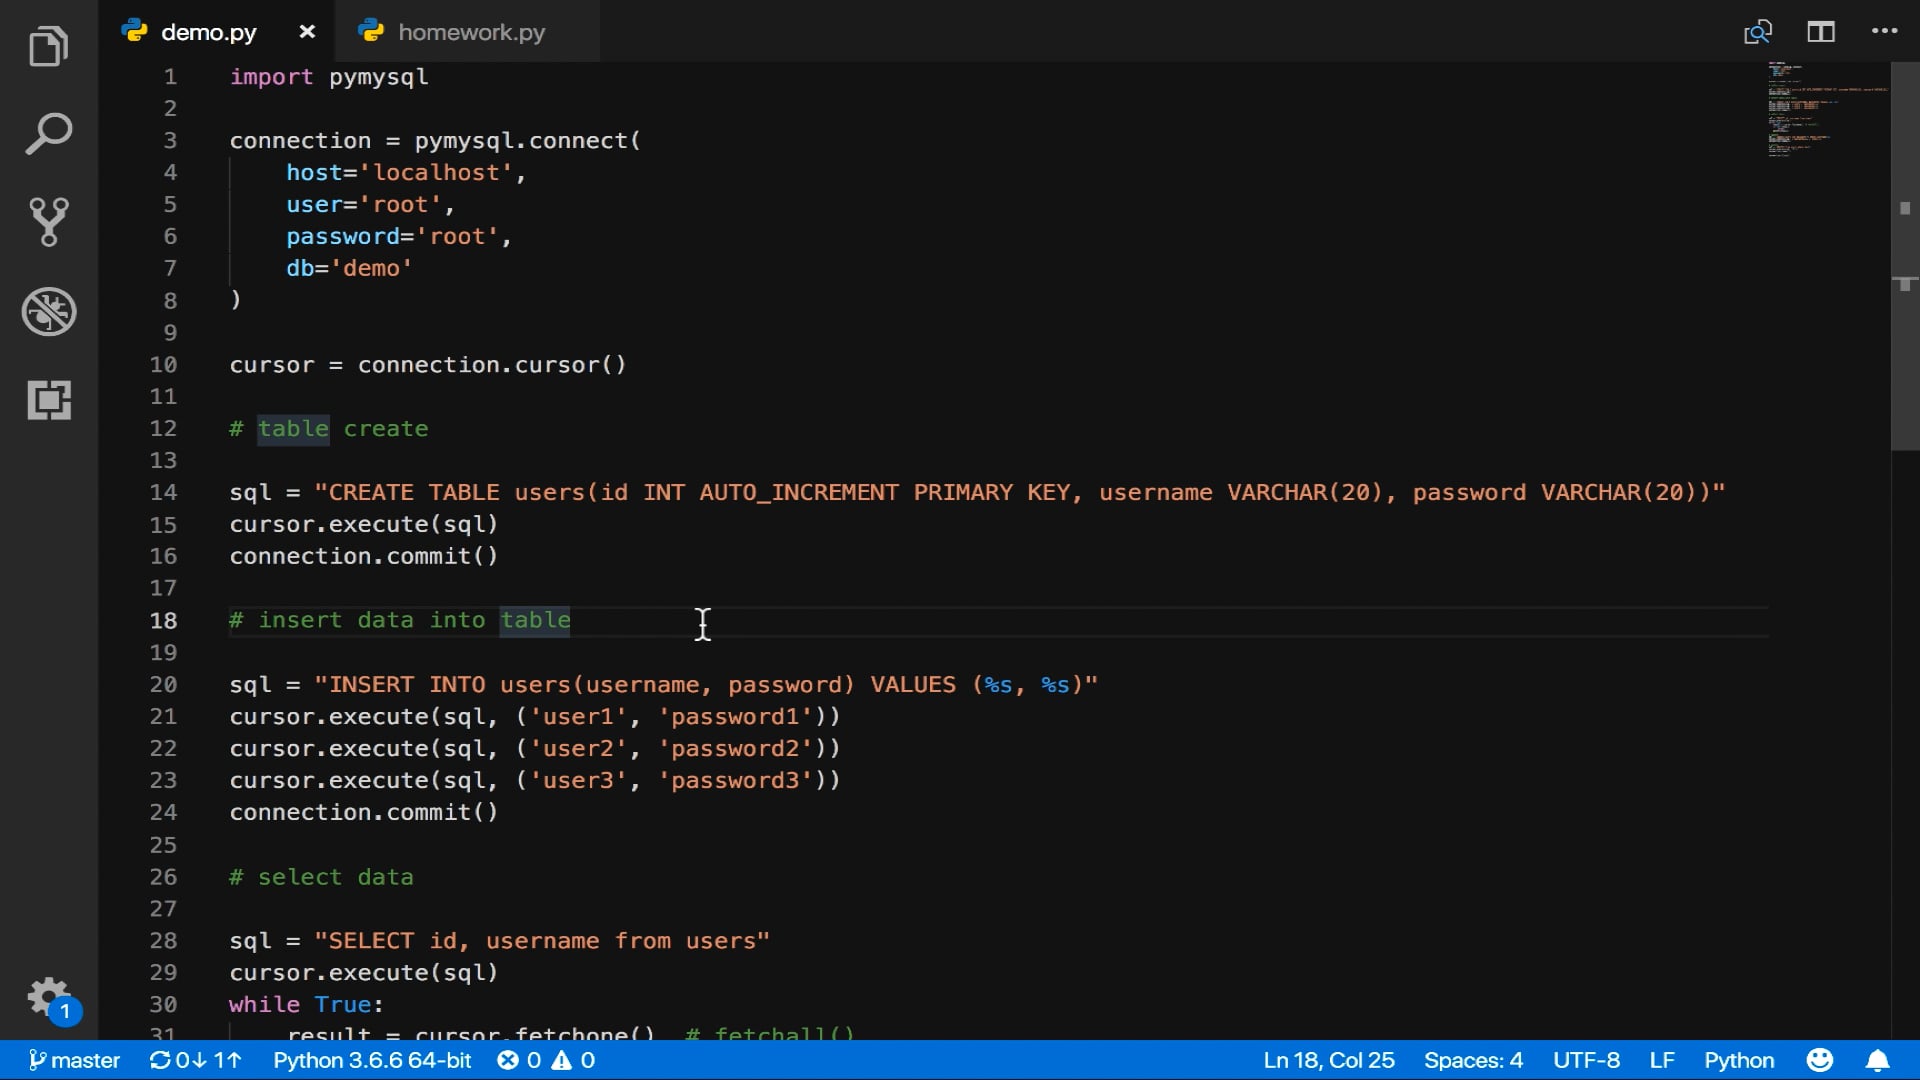
Task: Open the More Actions ellipsis menu
Action: point(1884,32)
